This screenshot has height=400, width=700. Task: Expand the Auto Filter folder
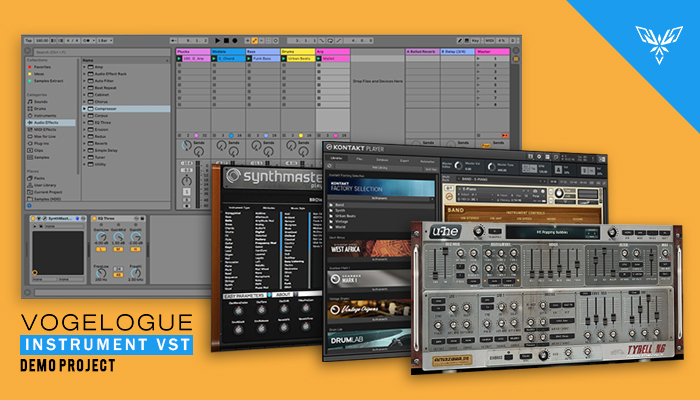coord(84,81)
